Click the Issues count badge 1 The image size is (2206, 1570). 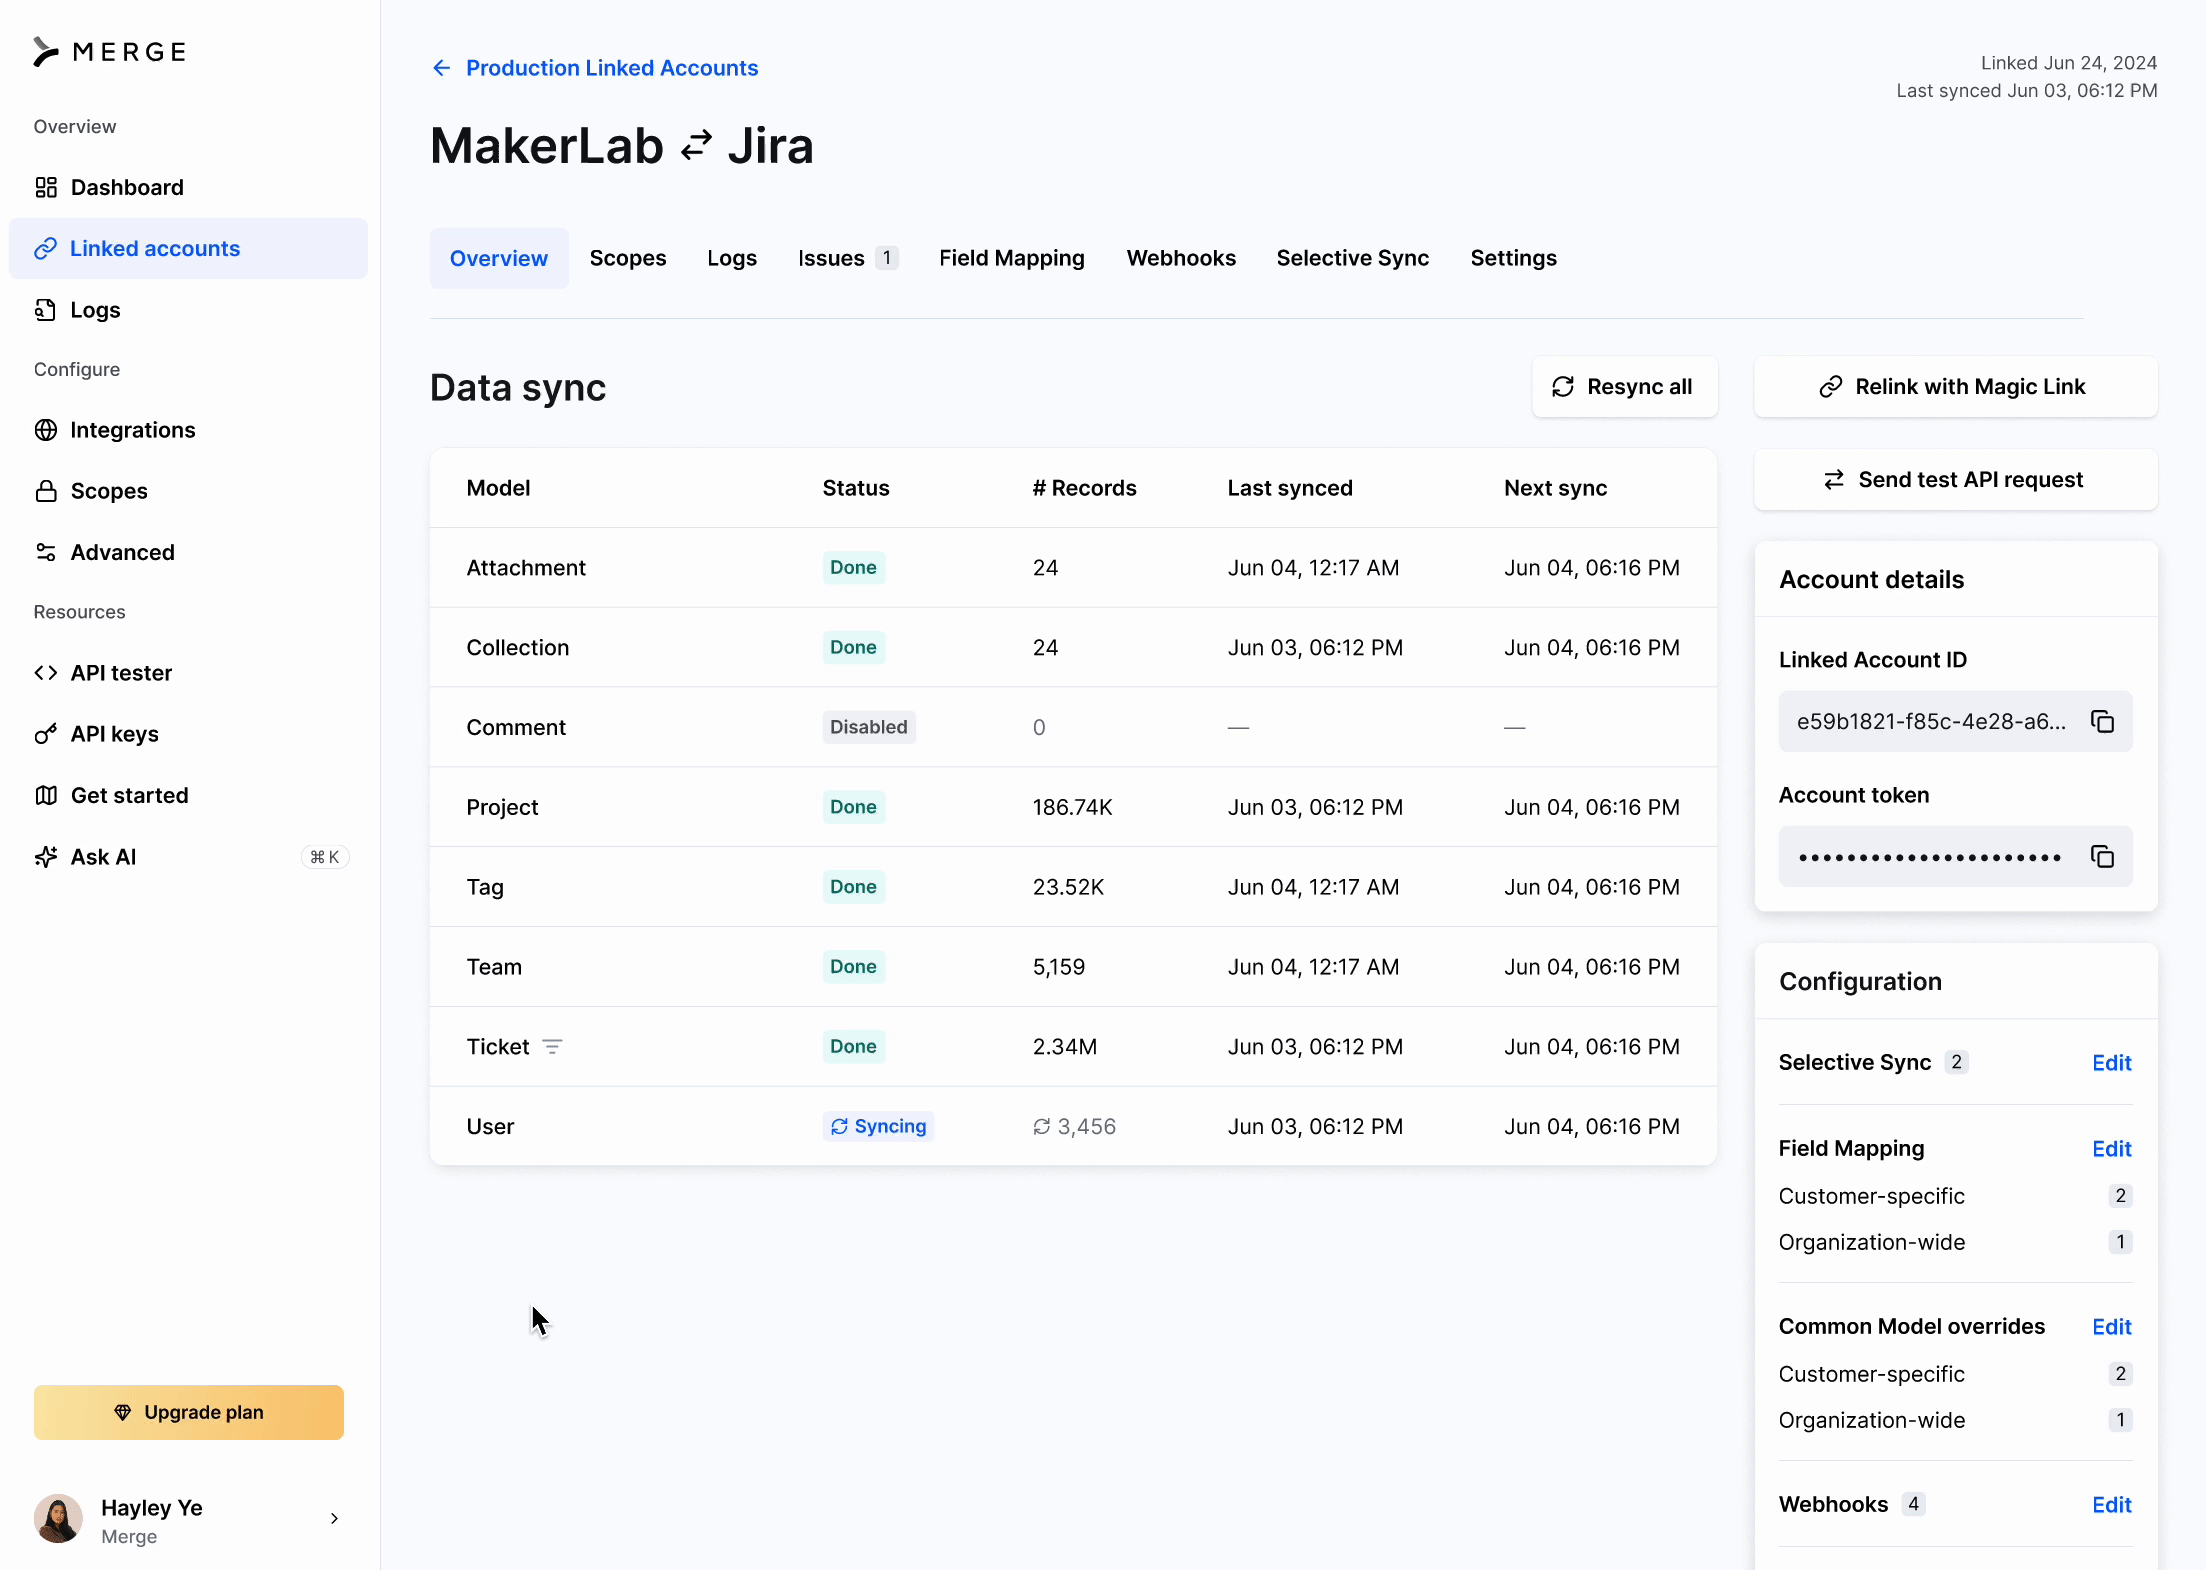point(887,258)
